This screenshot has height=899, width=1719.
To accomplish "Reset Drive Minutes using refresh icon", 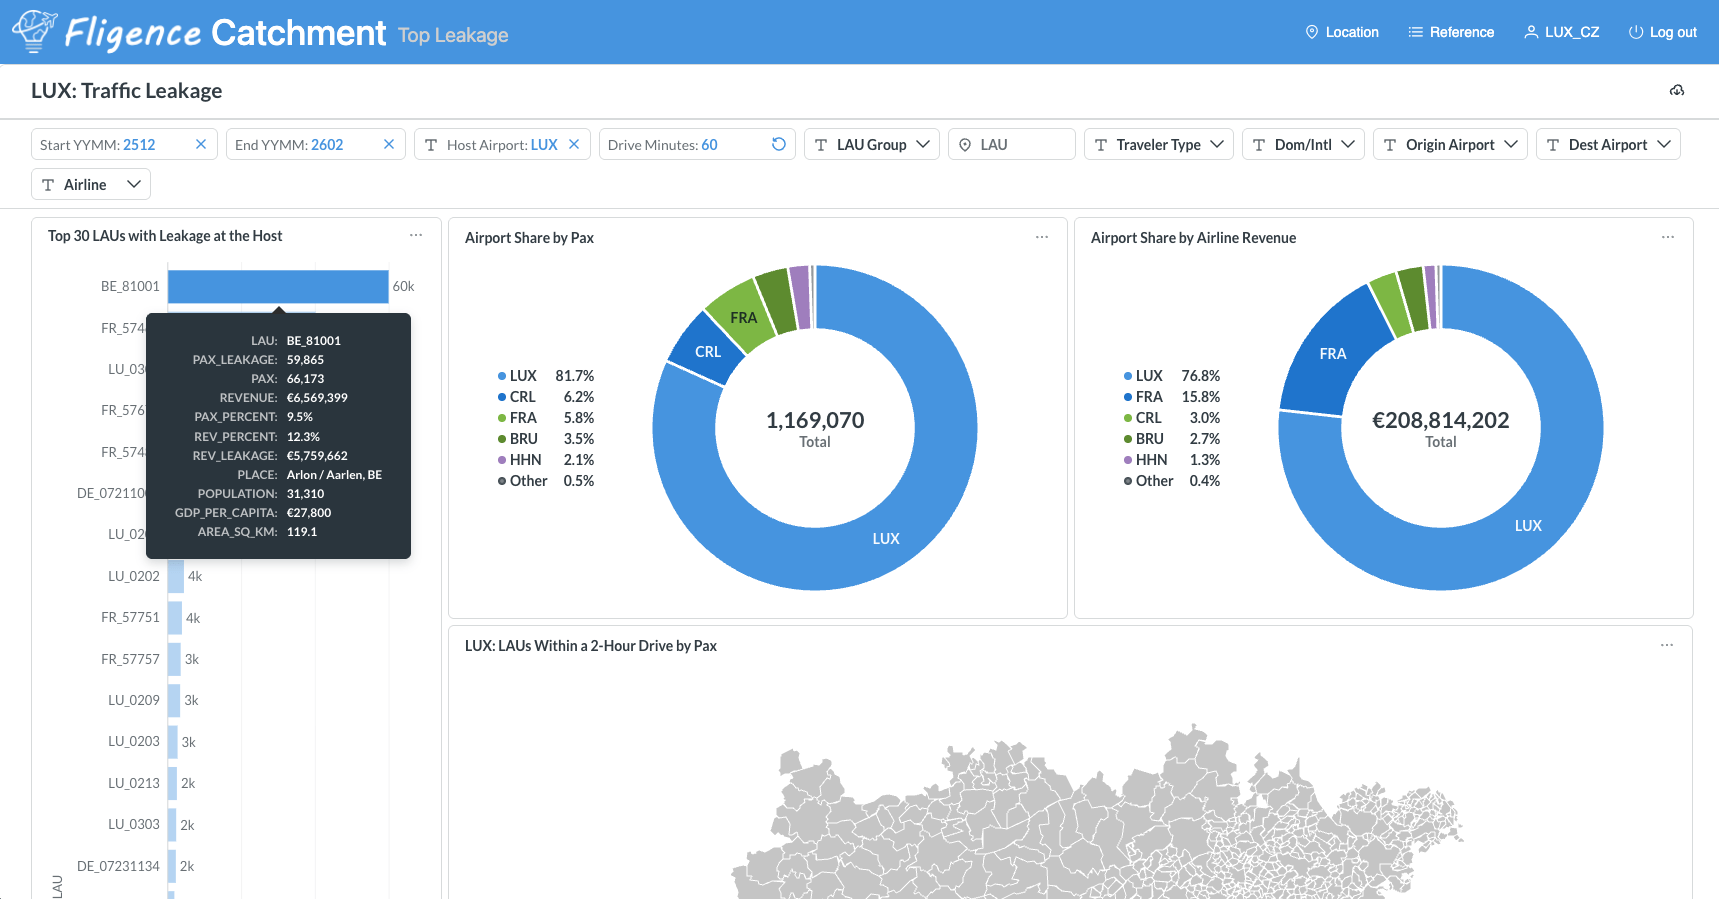I will [779, 144].
